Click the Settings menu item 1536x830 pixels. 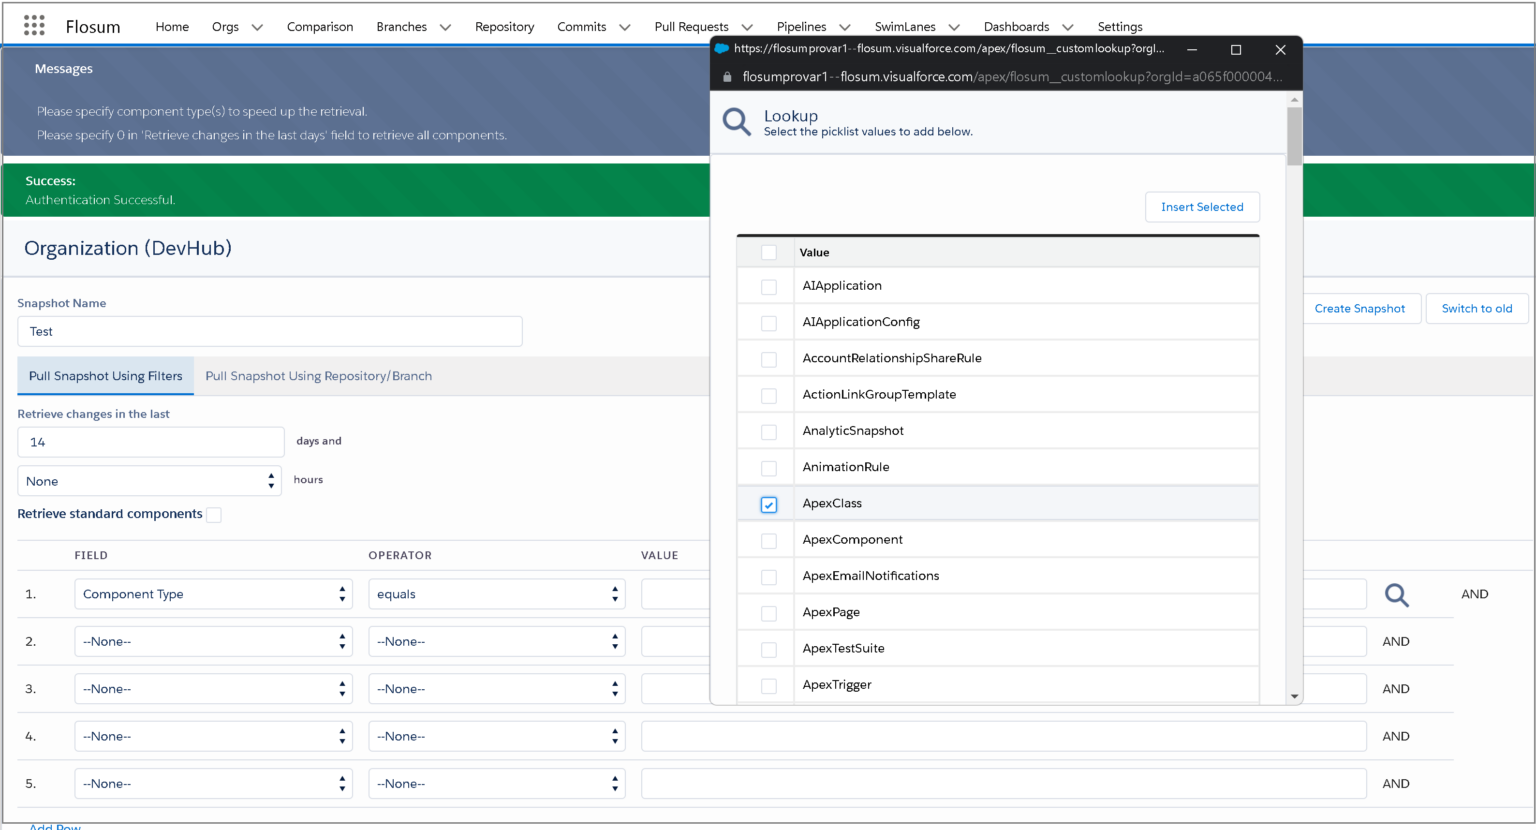[1119, 26]
